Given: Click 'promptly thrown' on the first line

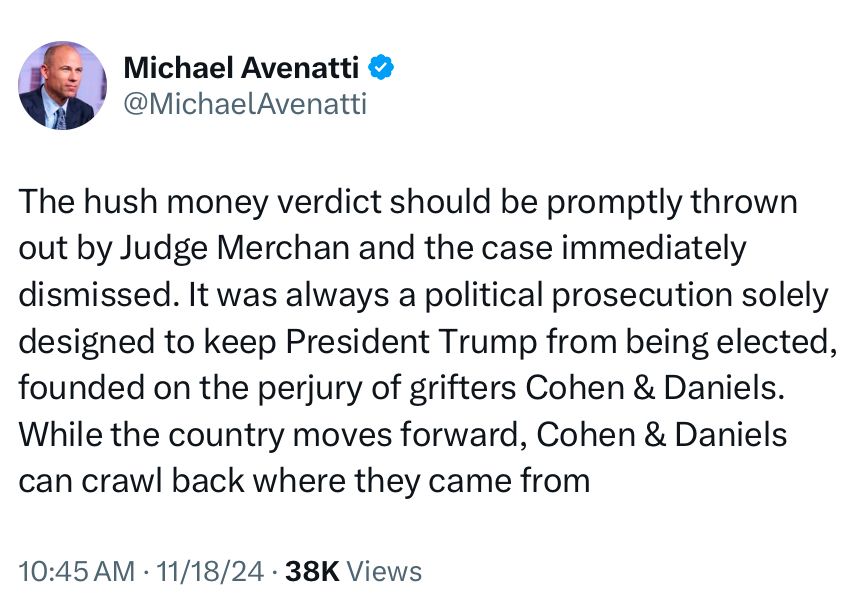Looking at the screenshot, I should coord(672,202).
